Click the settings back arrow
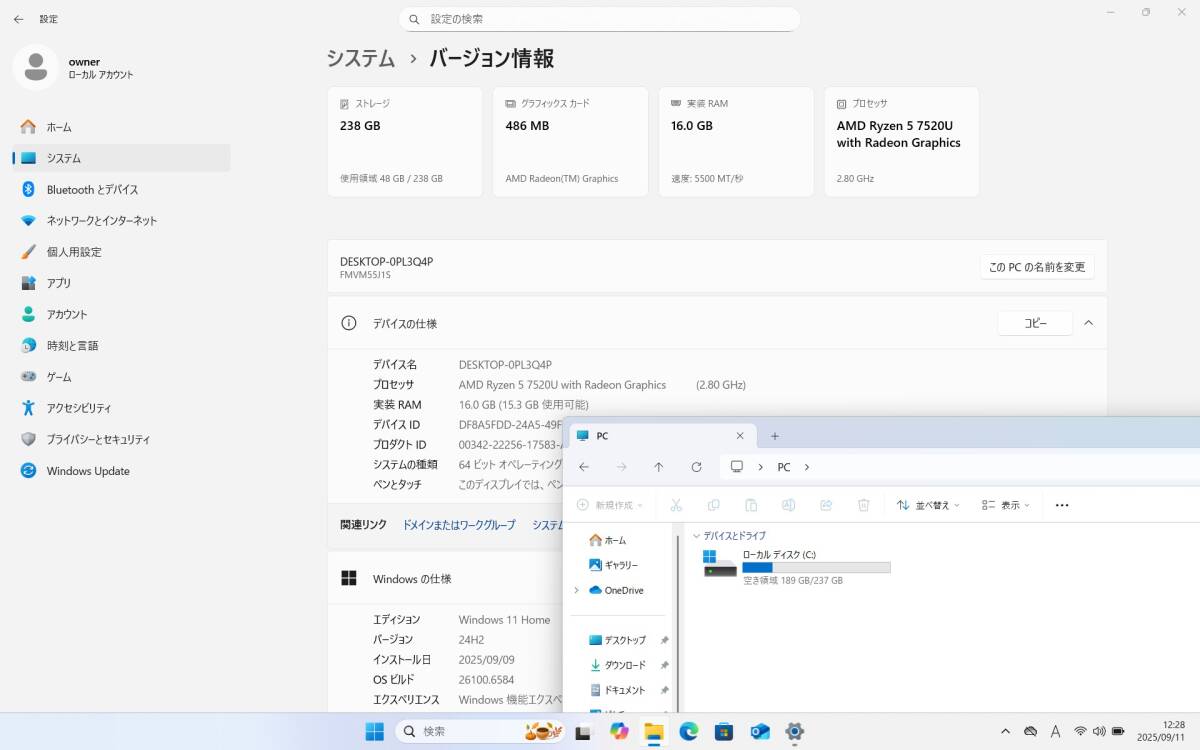This screenshot has height=750, width=1200. pos(18,19)
